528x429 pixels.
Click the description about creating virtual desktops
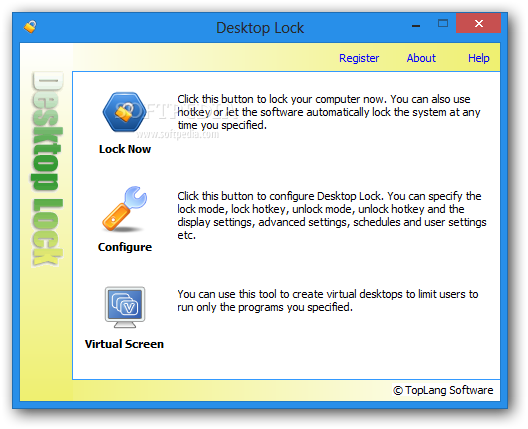tap(328, 301)
